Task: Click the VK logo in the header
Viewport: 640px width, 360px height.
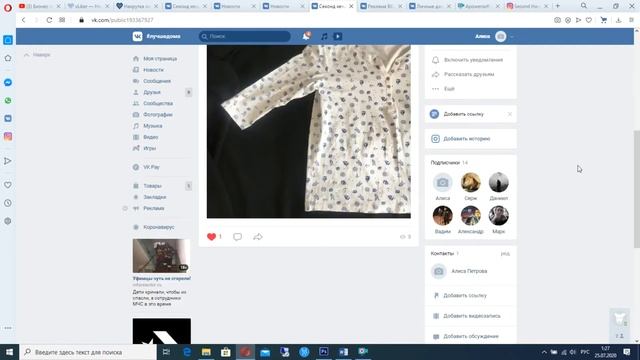Action: [x=138, y=36]
